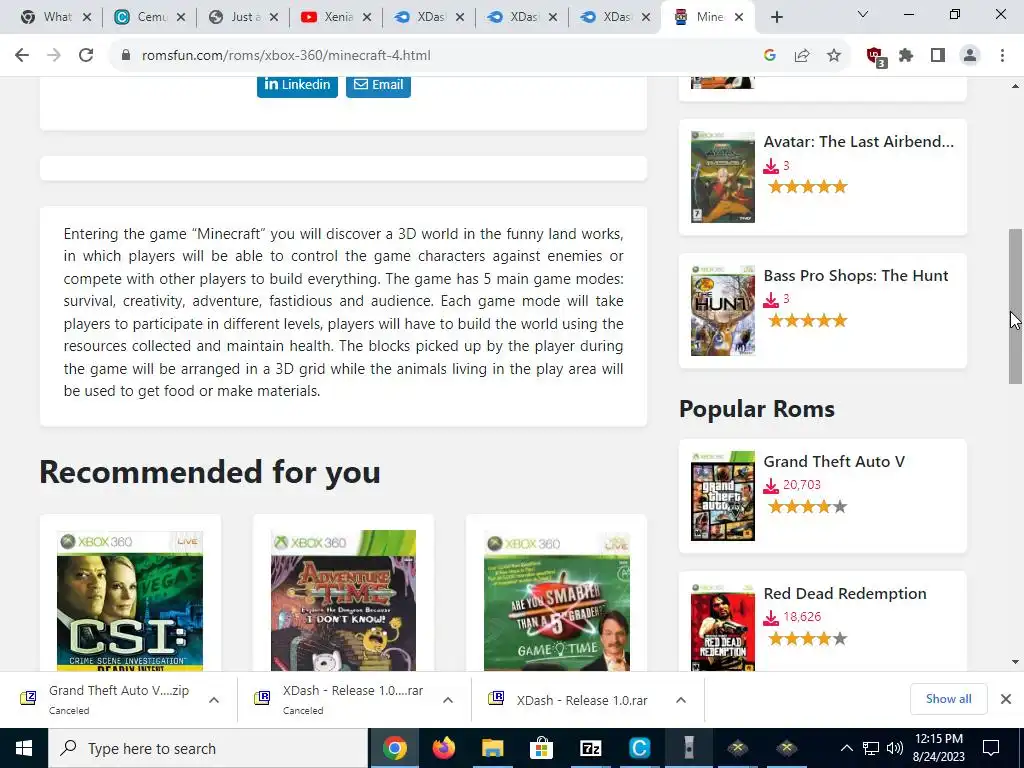The image size is (1024, 768).
Task: Open the extensions puzzle icon
Action: pyautogui.click(x=906, y=56)
